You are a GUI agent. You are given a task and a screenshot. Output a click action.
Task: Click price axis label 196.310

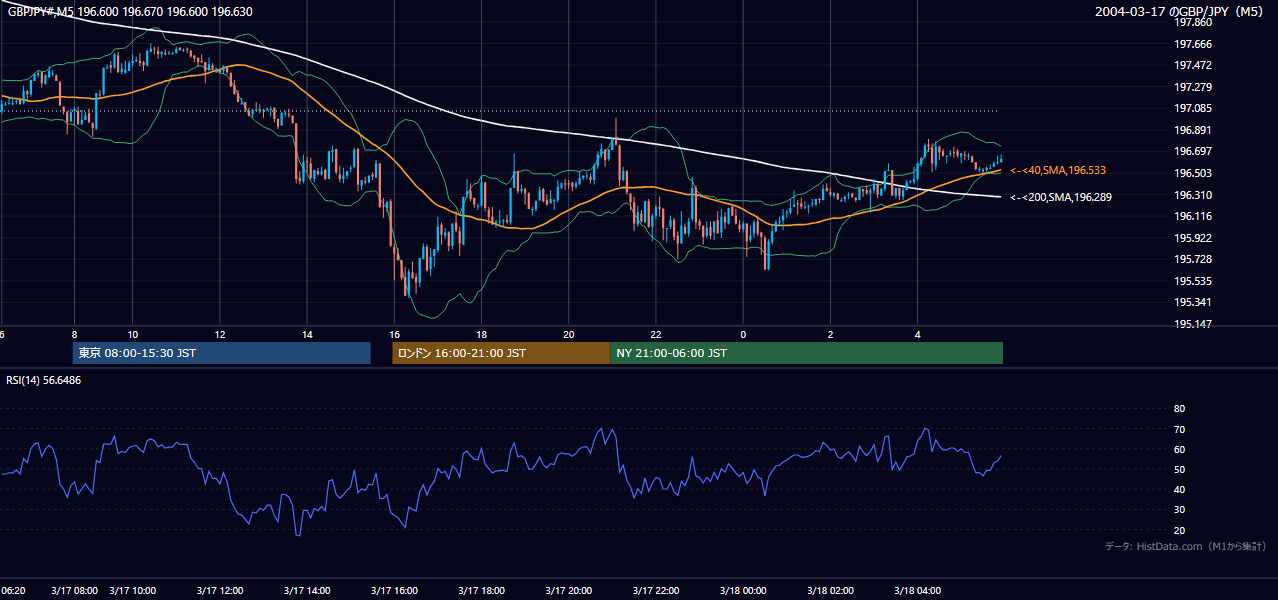[1193, 195]
